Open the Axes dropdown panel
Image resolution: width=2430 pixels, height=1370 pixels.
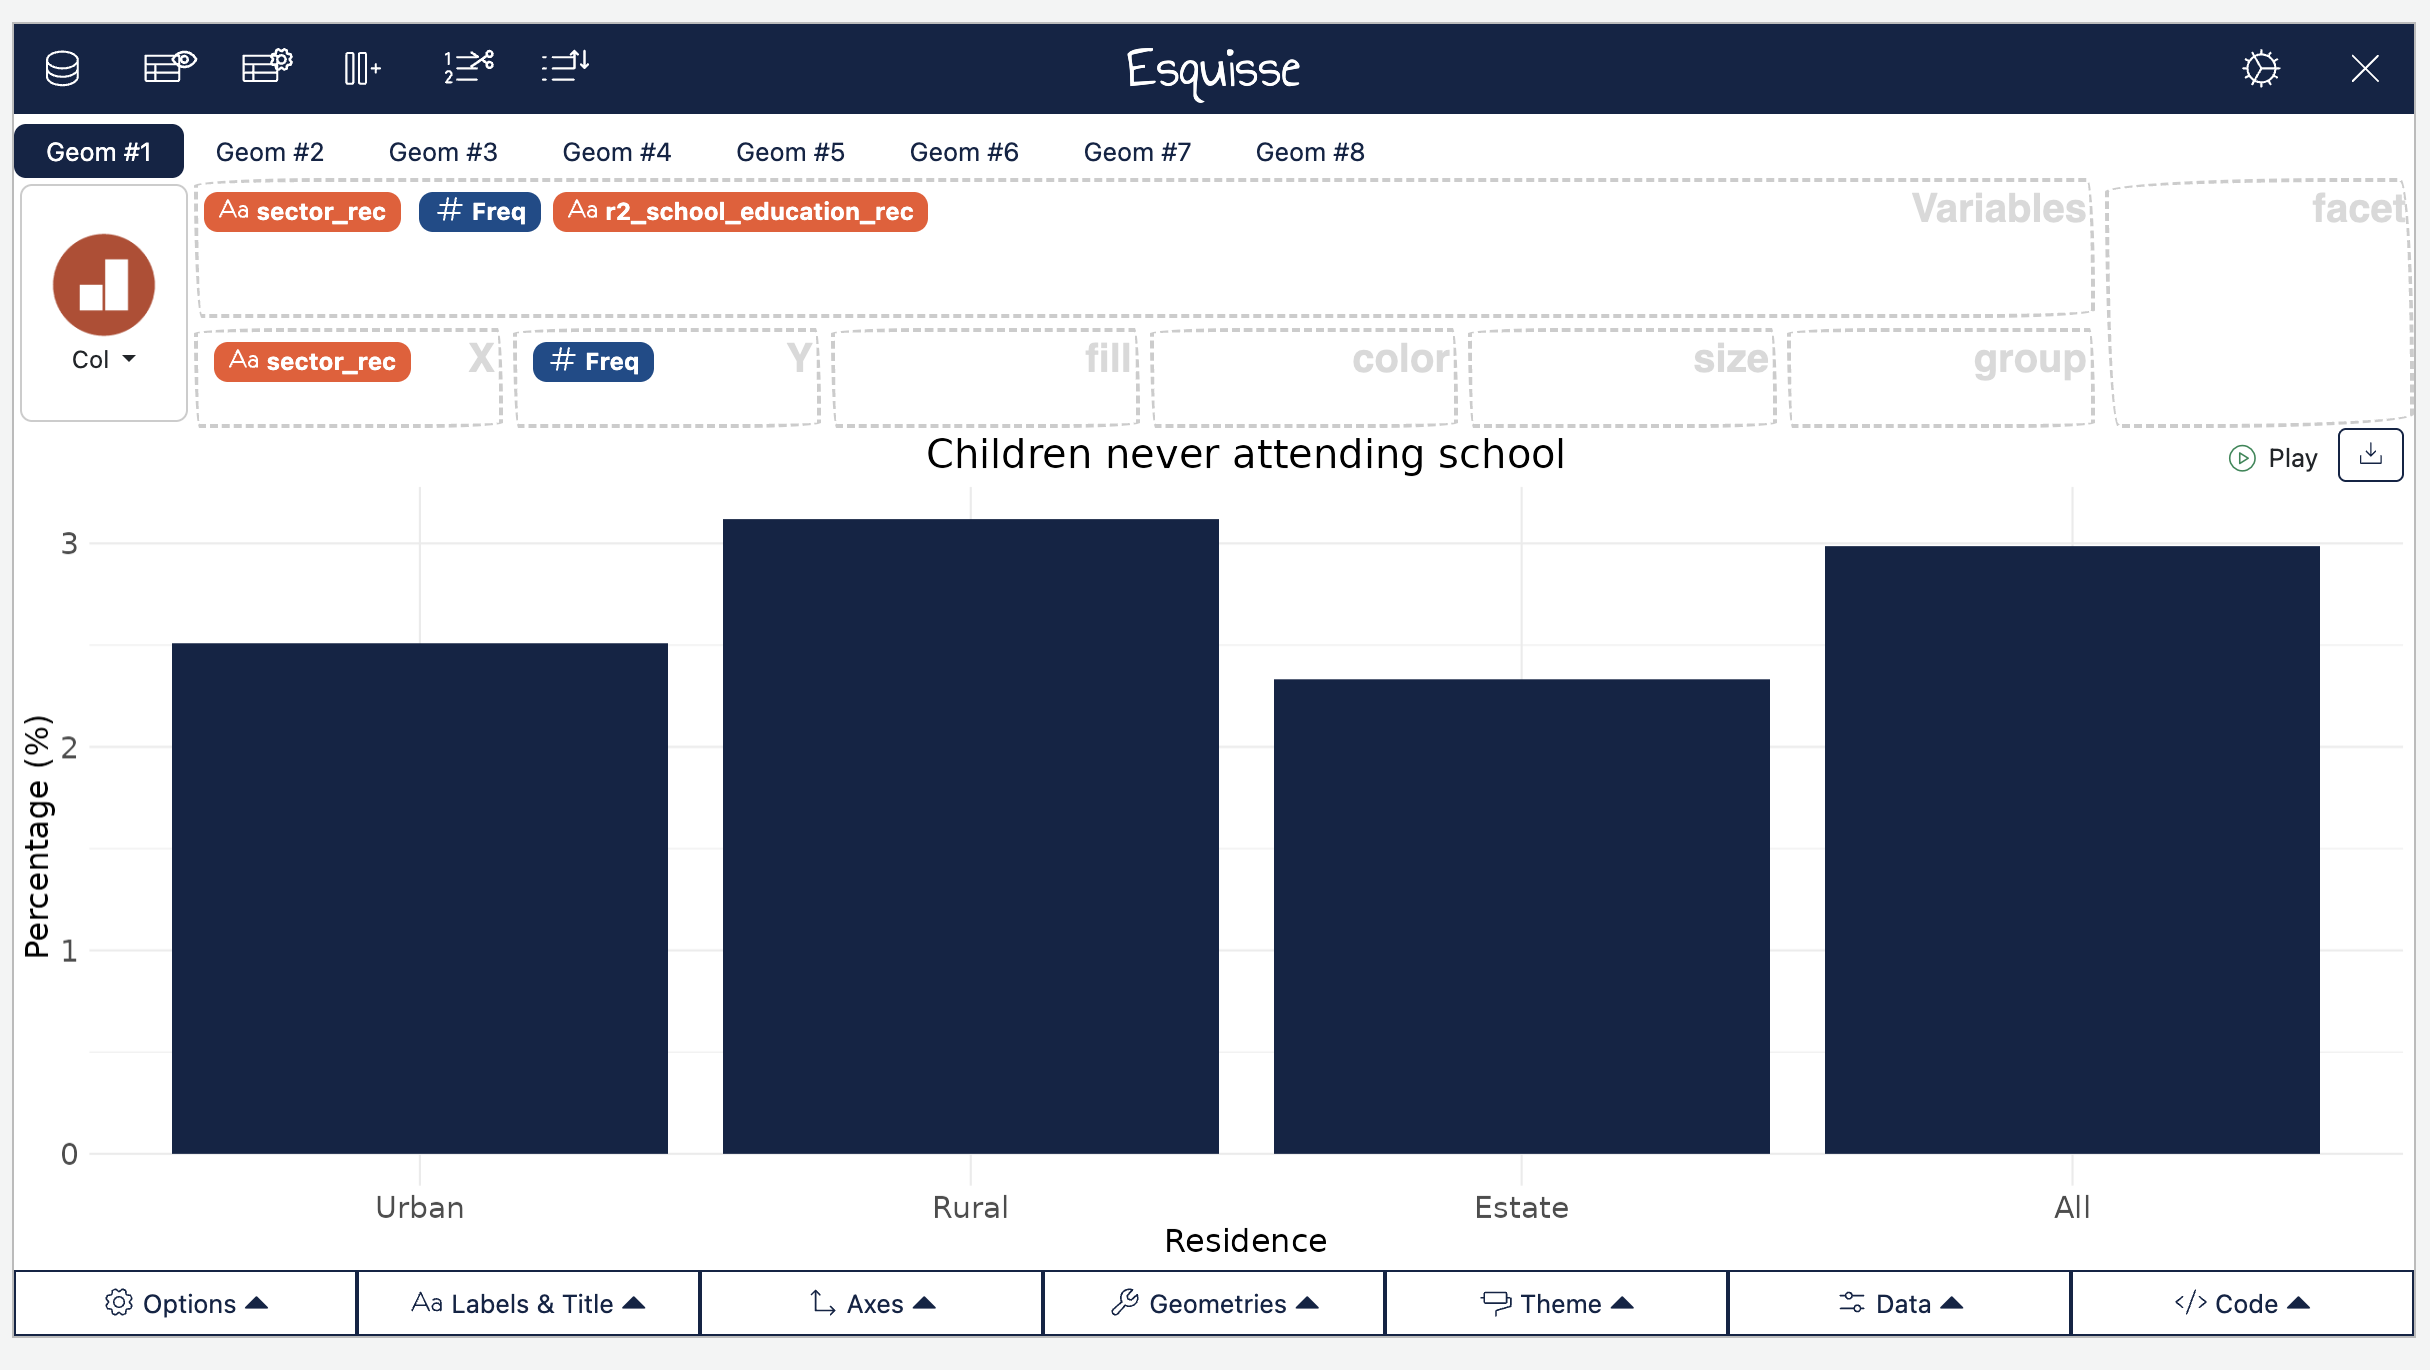[872, 1303]
